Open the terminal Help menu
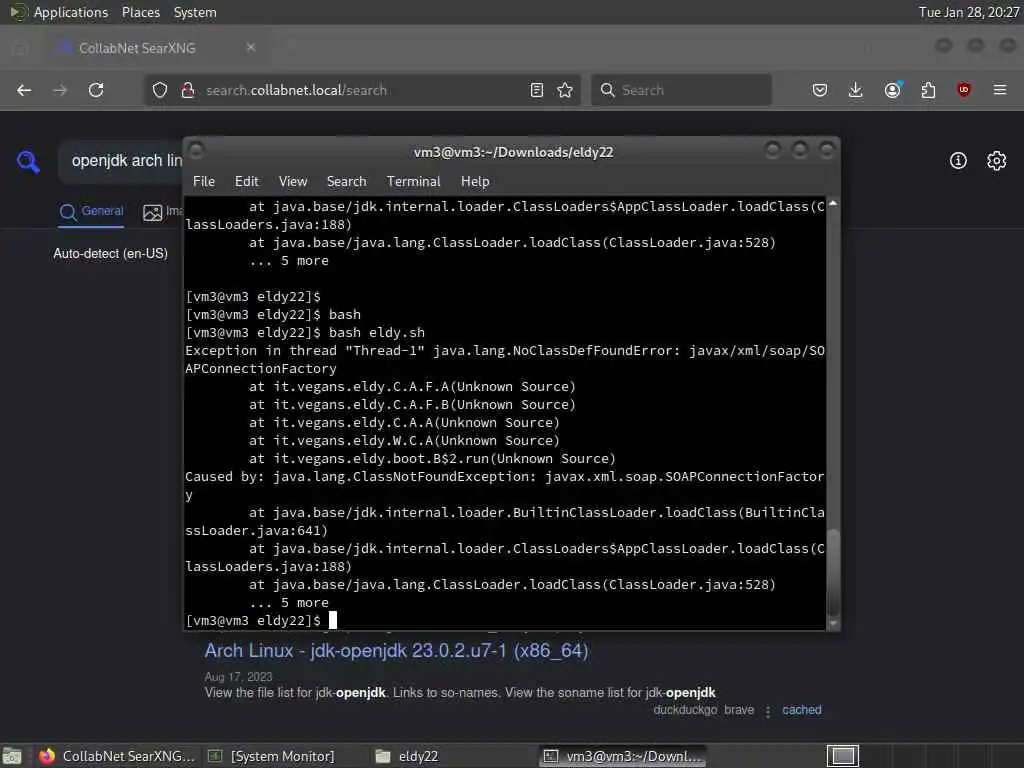Viewport: 1024px width, 768px height. tap(475, 182)
